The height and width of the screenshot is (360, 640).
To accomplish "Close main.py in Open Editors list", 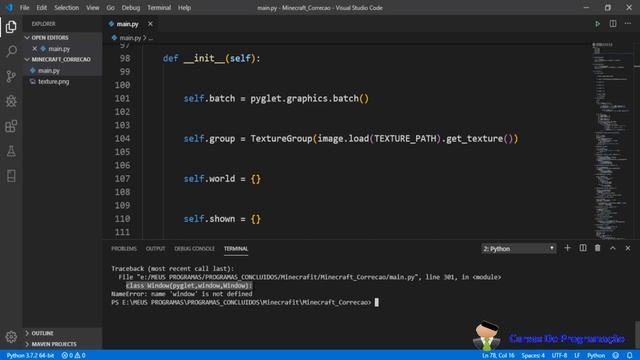I will click(x=35, y=49).
